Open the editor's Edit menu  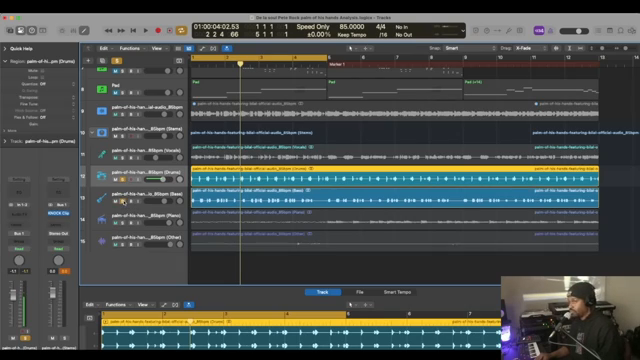click(92, 305)
